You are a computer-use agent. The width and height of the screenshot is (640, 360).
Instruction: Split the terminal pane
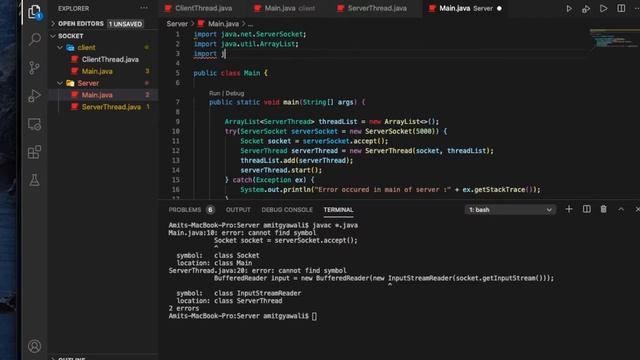click(x=587, y=209)
